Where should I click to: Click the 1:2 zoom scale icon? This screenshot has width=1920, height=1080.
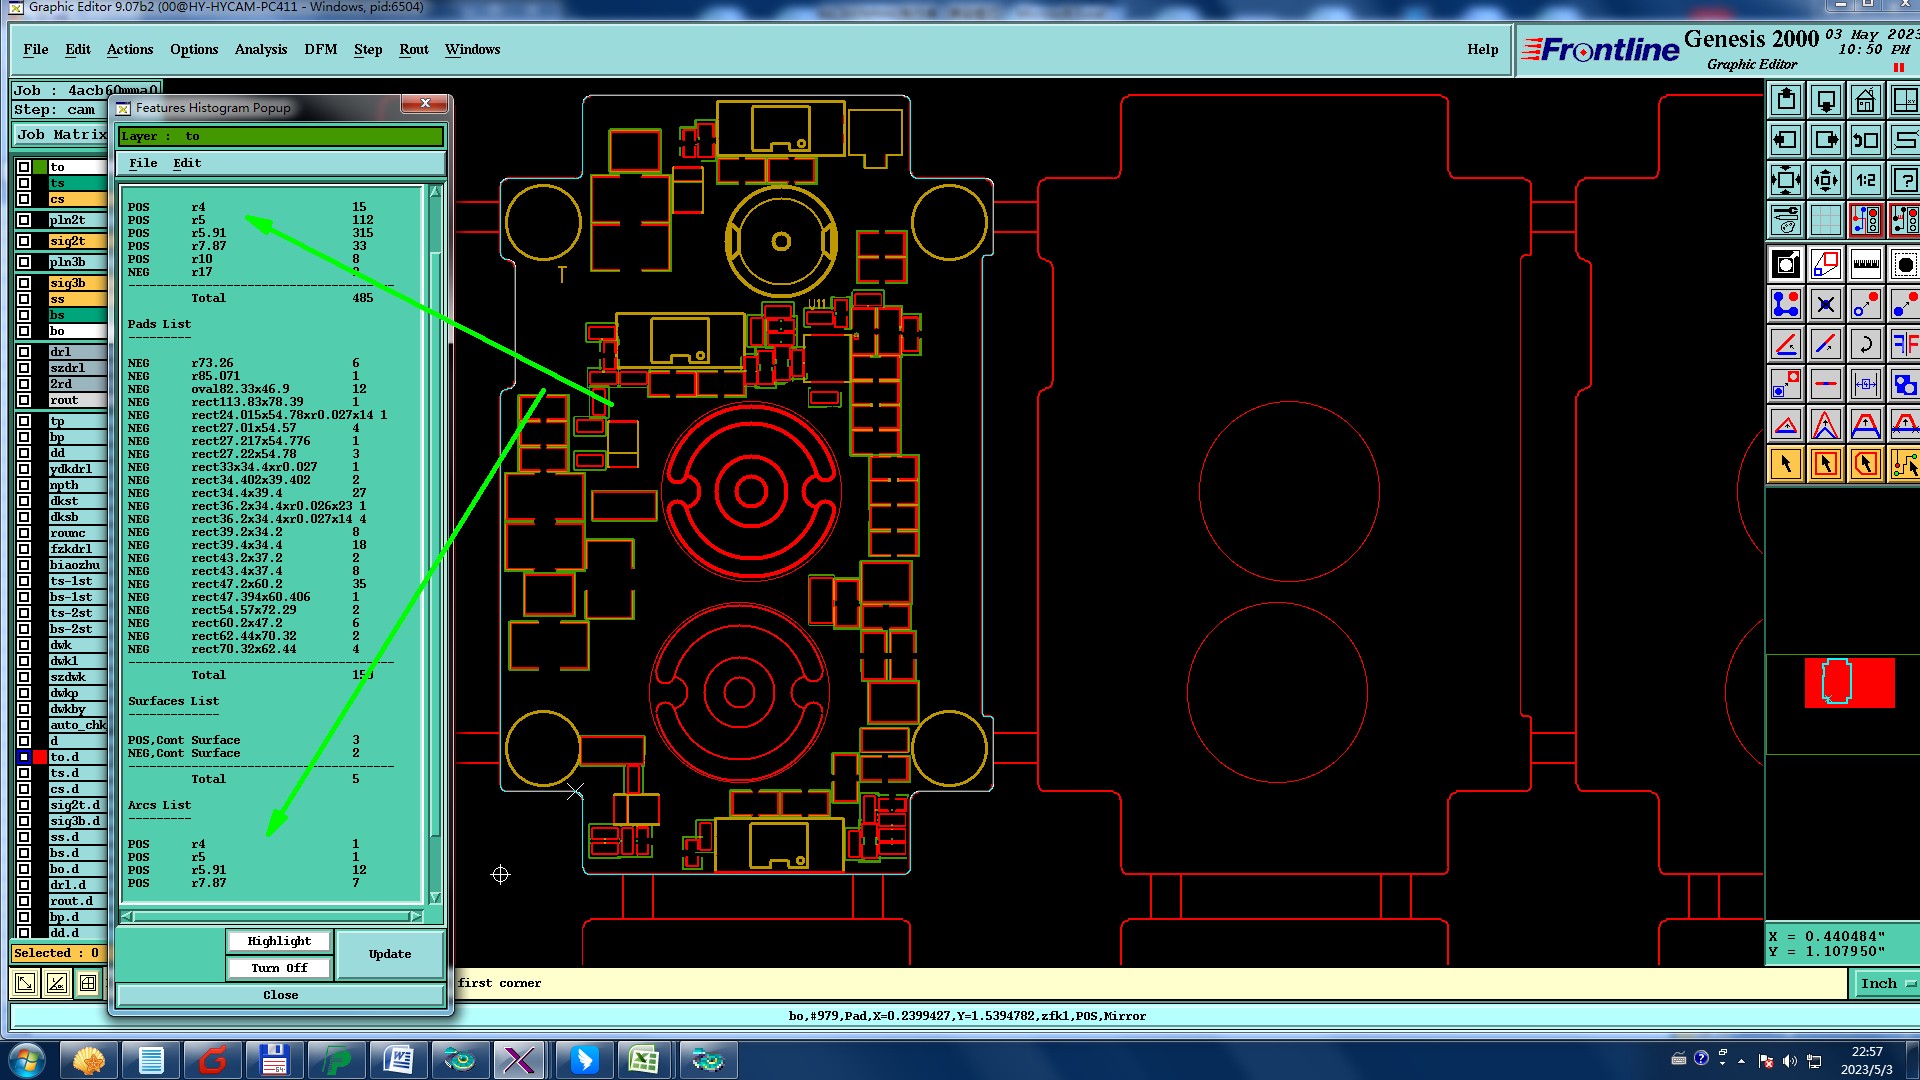coord(1865,180)
